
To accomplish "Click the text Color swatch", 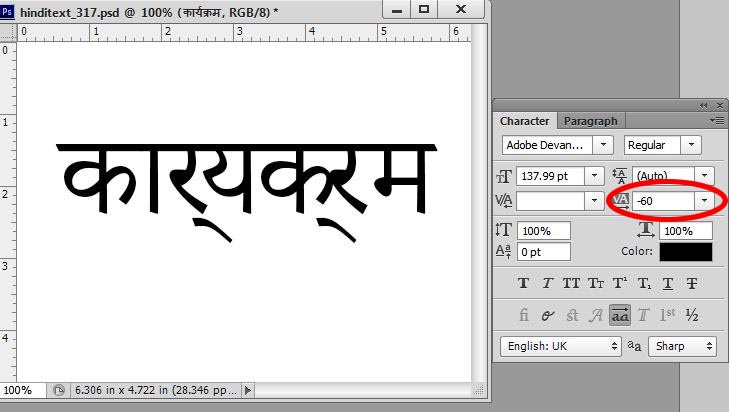I will [686, 252].
